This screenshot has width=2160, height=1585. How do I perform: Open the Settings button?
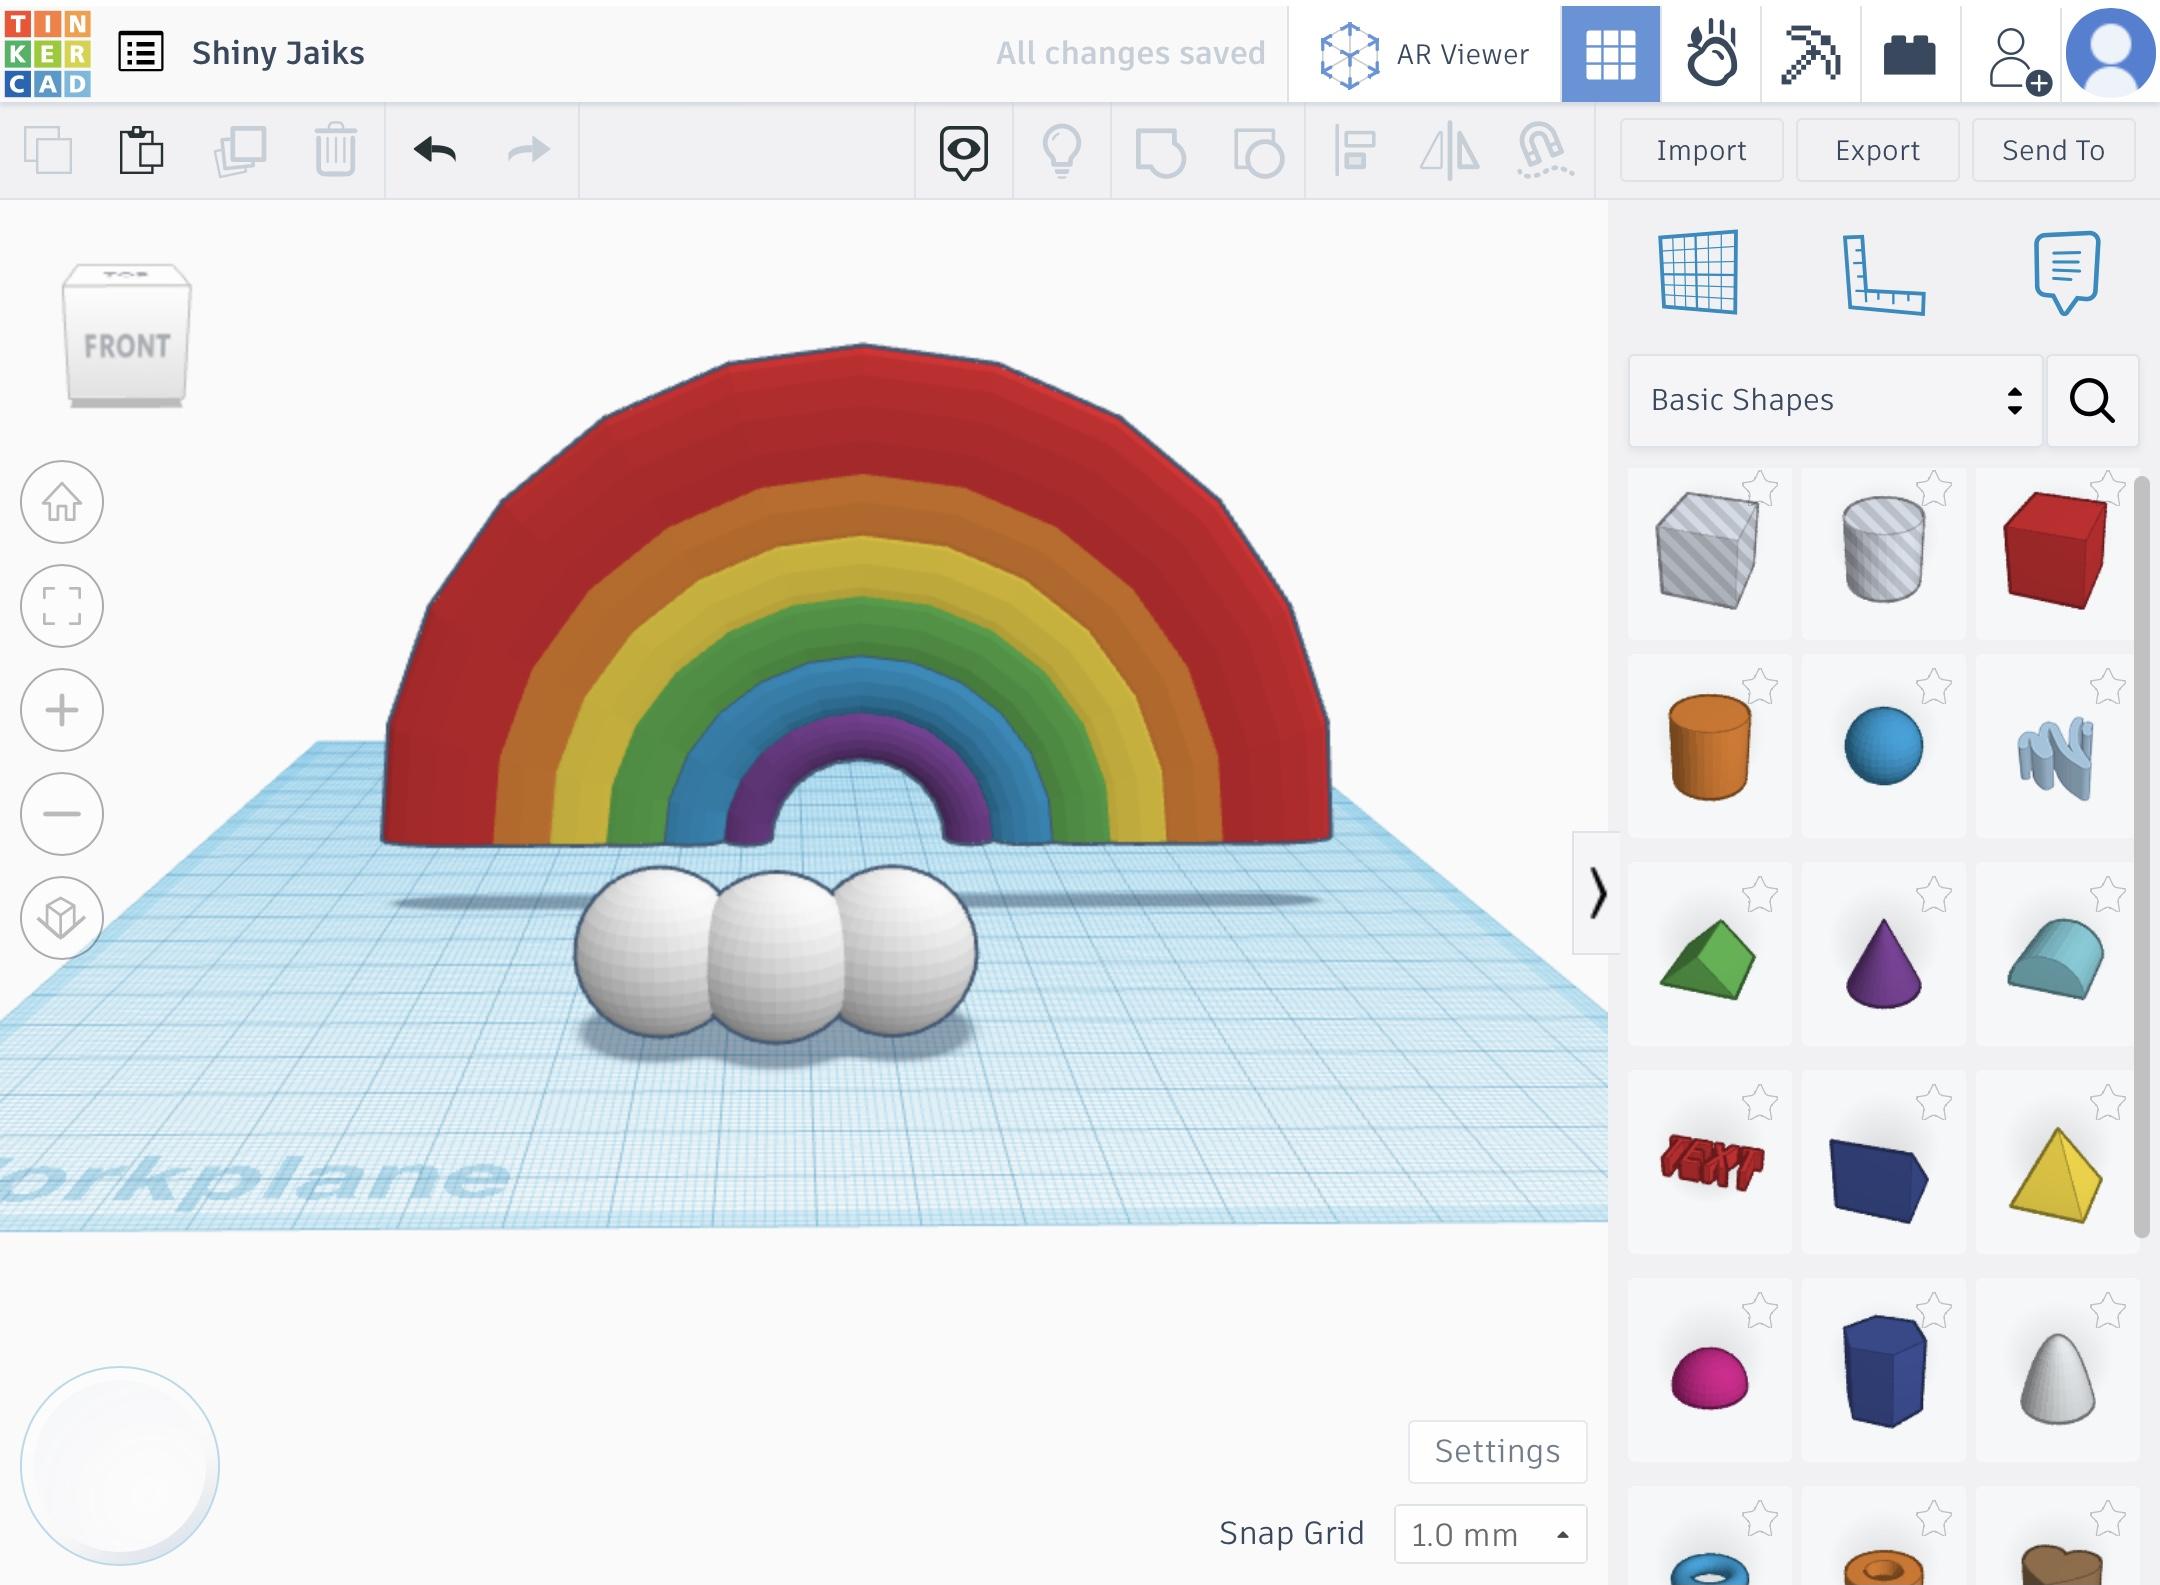(1497, 1451)
